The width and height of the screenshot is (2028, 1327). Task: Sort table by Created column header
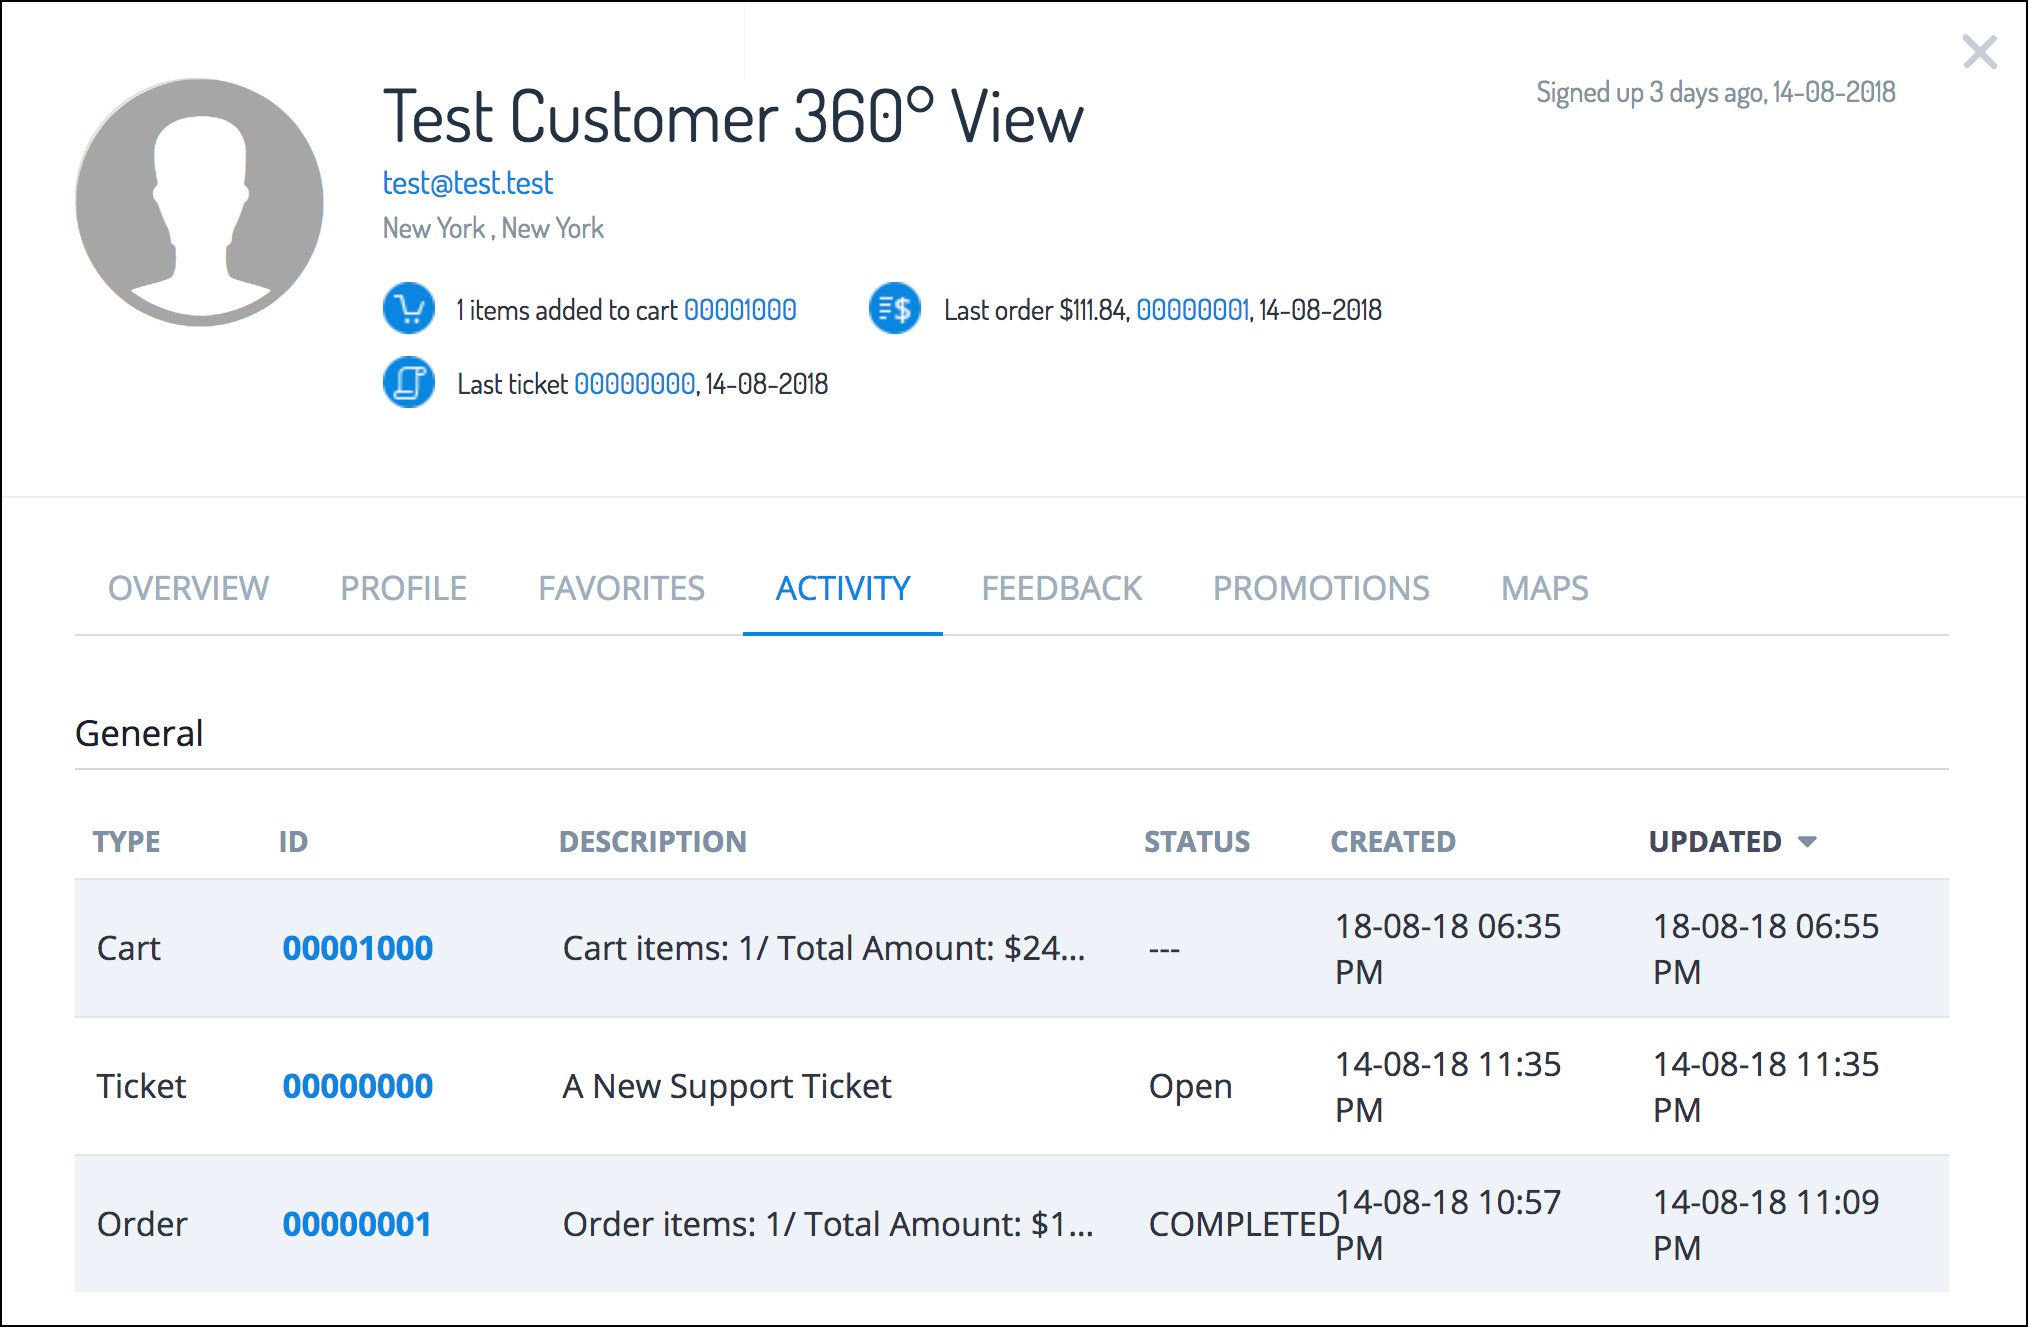[x=1393, y=841]
